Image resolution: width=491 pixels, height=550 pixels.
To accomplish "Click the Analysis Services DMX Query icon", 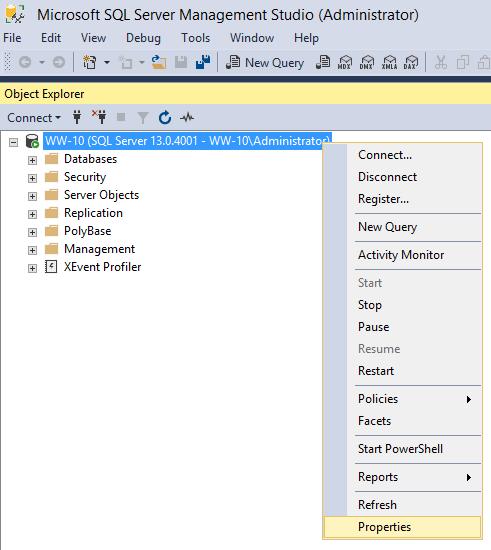I will click(367, 62).
